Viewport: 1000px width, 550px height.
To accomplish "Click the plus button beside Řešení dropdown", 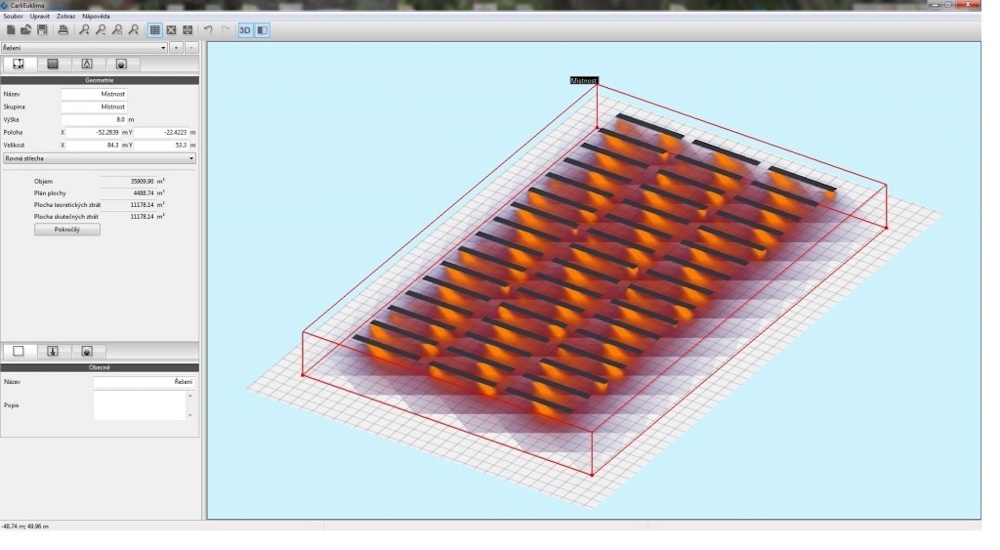I will pos(176,48).
